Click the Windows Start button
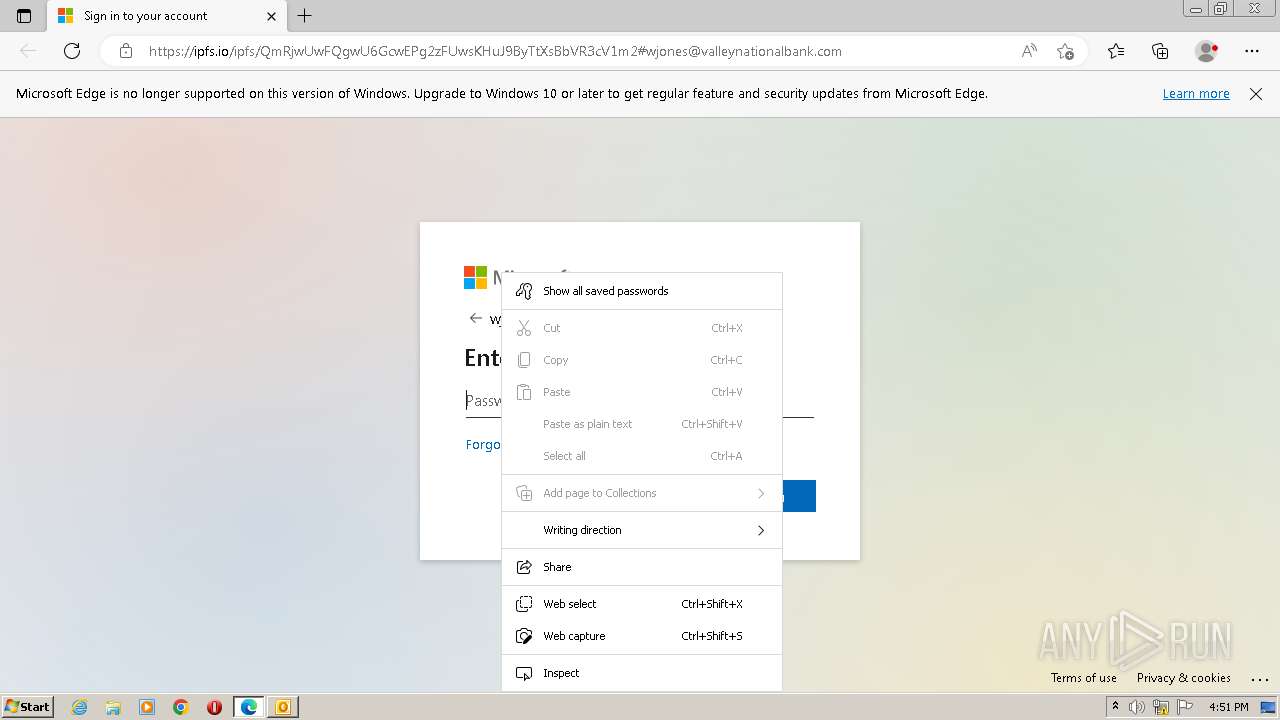This screenshot has height=720, width=1280. (27, 707)
